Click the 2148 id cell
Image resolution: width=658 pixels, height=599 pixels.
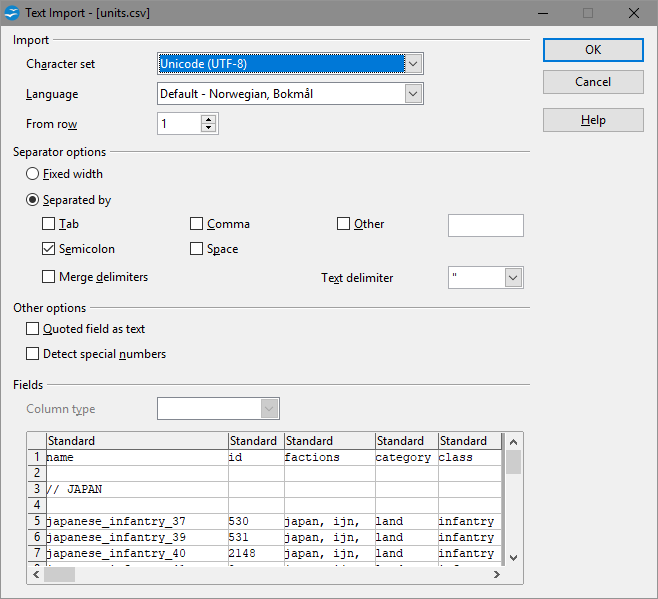tap(256, 553)
